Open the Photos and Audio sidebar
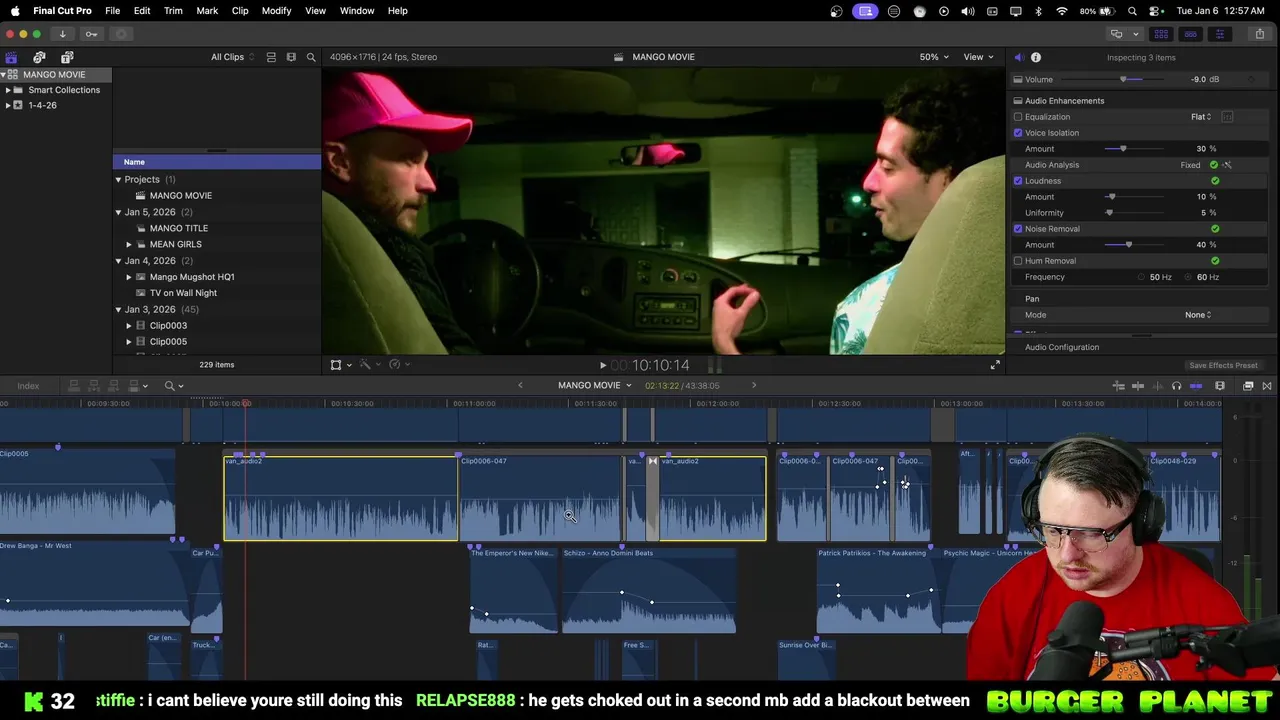The image size is (1280, 720). click(x=39, y=57)
